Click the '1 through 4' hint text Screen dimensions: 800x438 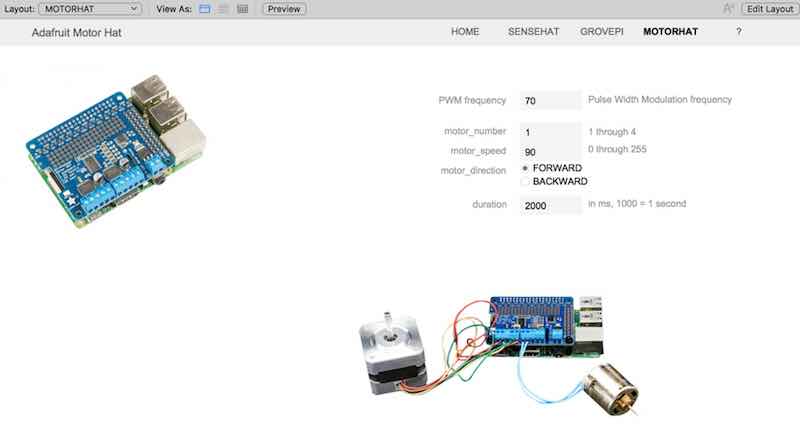[x=612, y=132]
